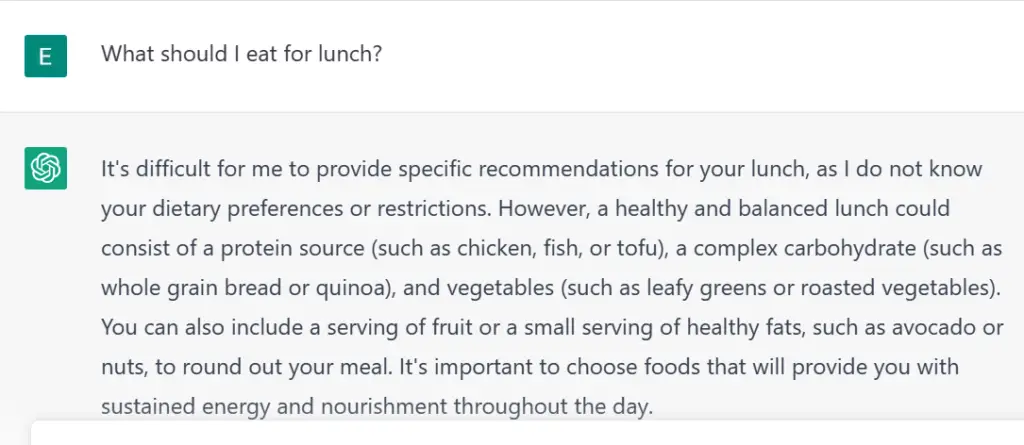Click the message input box at the bottom

point(528,433)
